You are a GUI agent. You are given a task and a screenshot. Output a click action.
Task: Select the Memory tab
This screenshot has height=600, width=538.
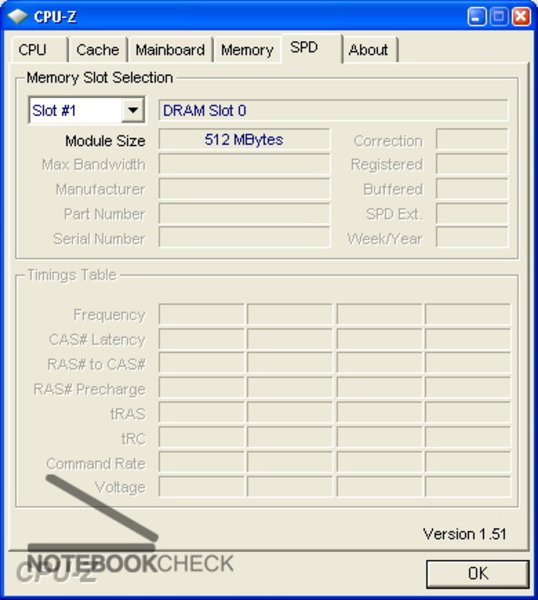tap(247, 50)
